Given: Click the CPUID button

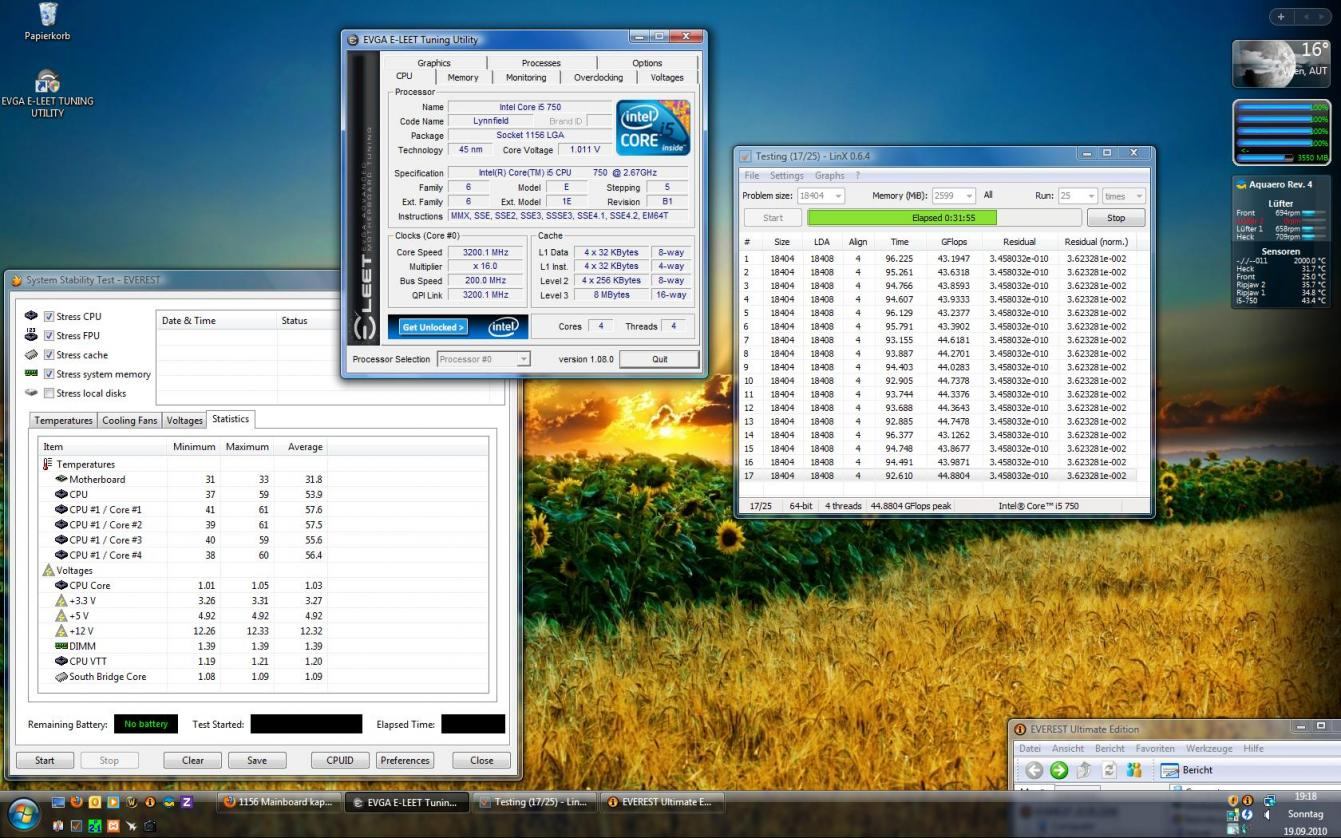Looking at the screenshot, I should [x=340, y=760].
